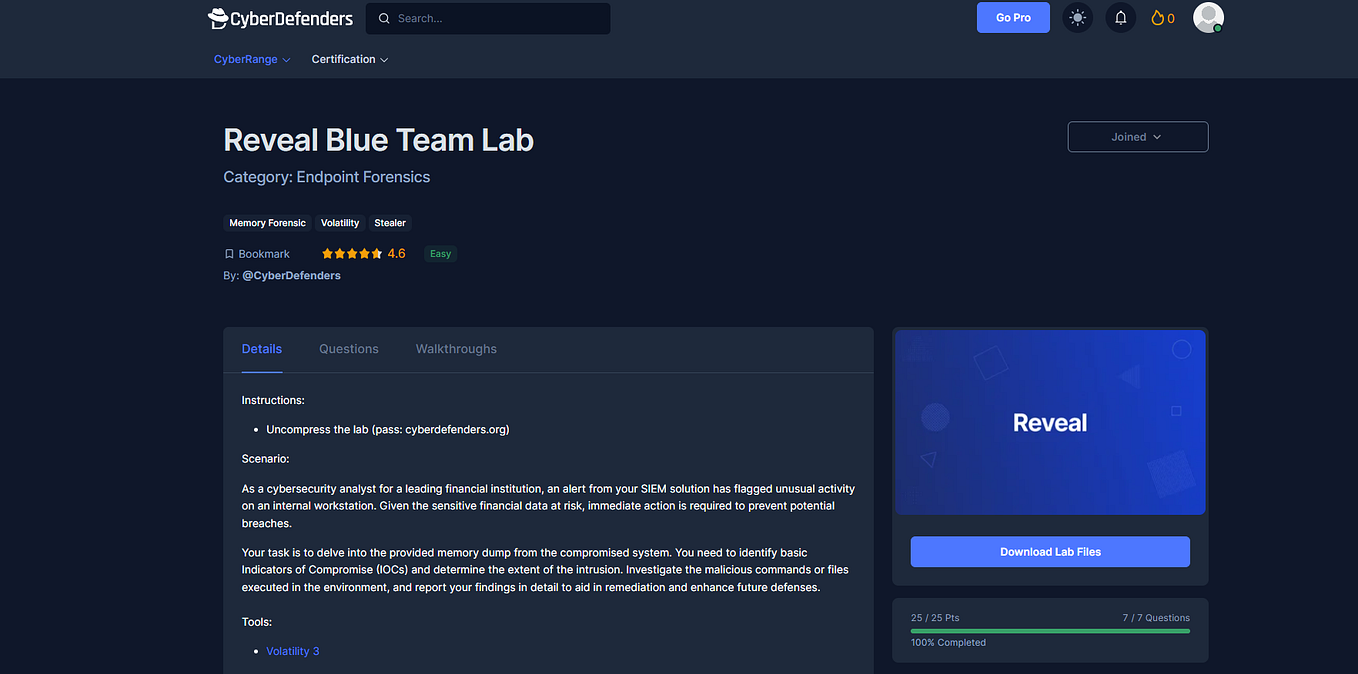The image size is (1358, 674).
Task: Click the Tools: heading
Action: (x=257, y=622)
